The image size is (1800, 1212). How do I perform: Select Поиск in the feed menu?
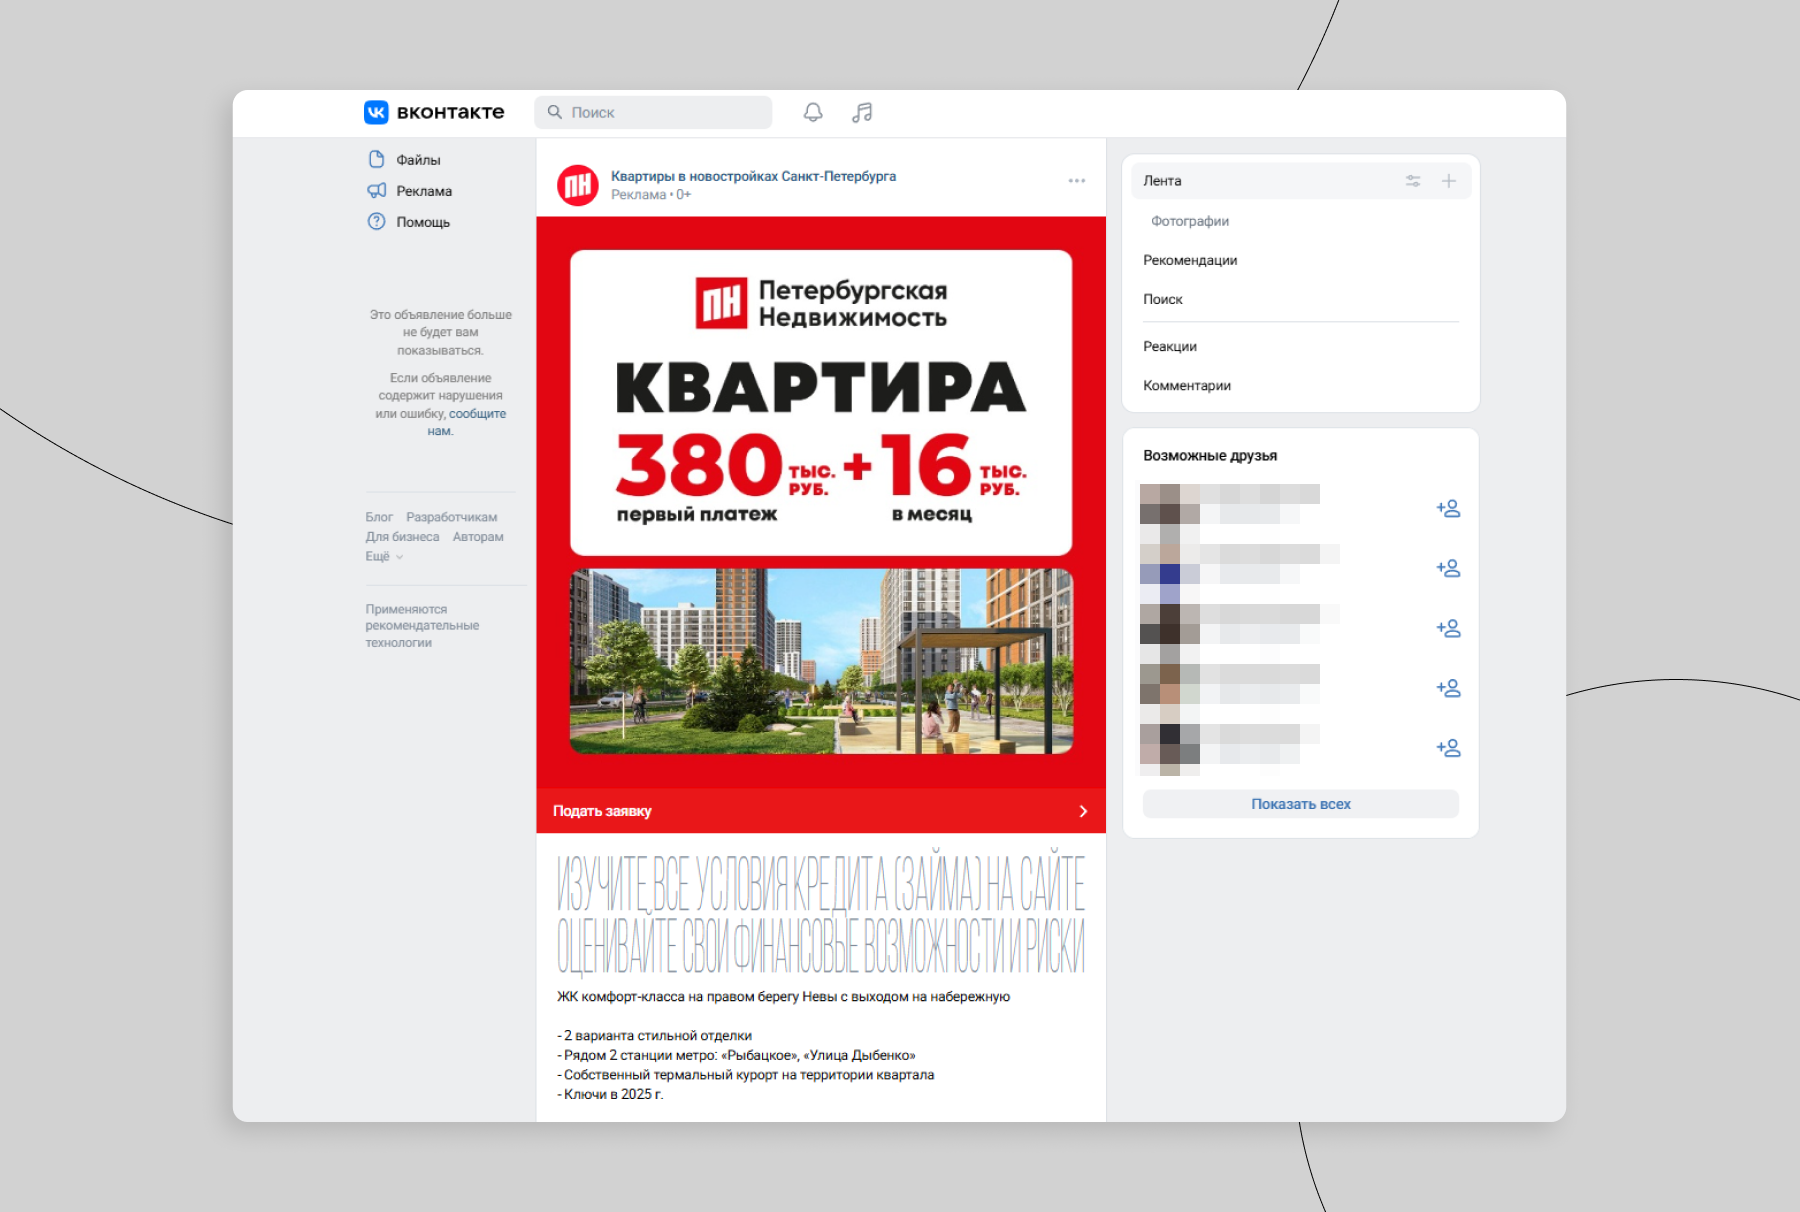[x=1162, y=299]
